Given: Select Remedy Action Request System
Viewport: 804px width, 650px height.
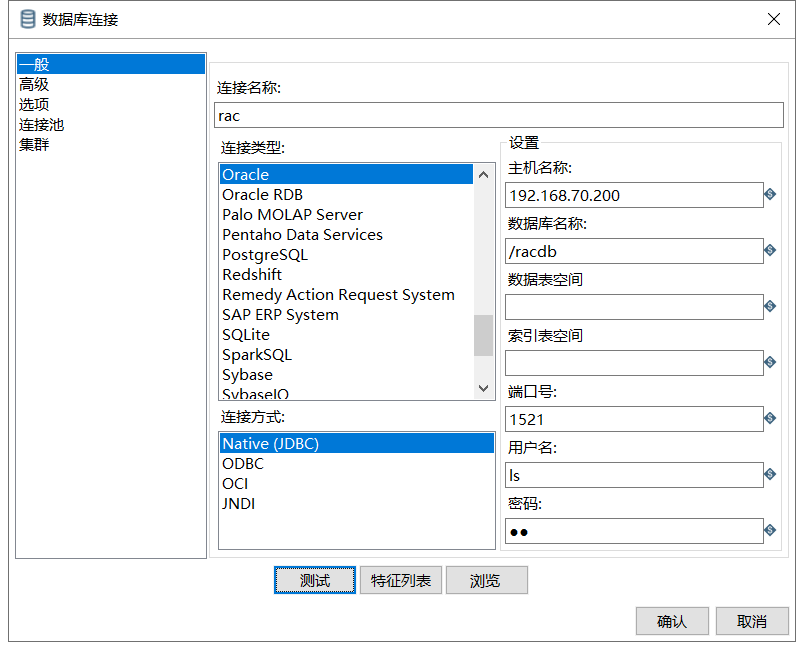Looking at the screenshot, I should (347, 295).
